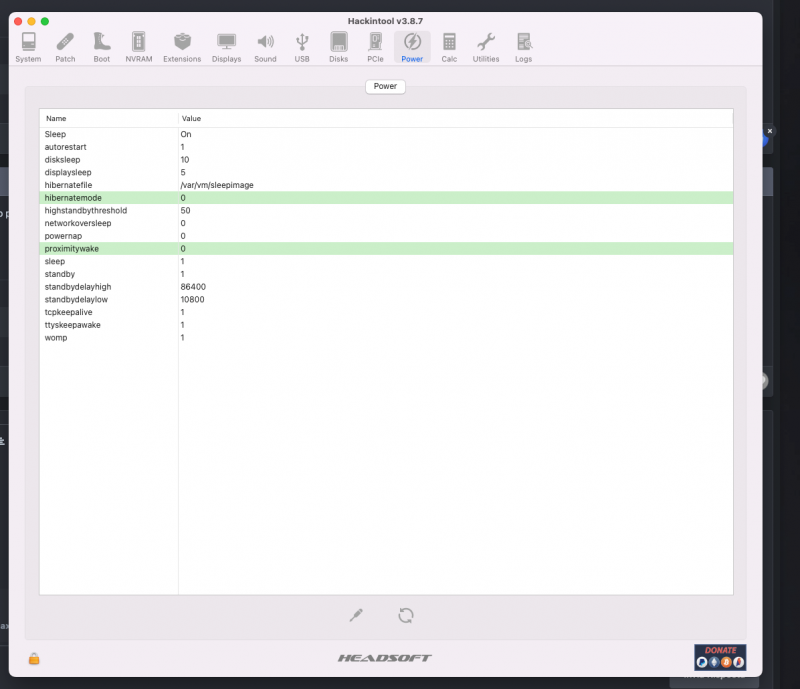The height and width of the screenshot is (689, 800).
Task: Click the orange lock icon
Action: [34, 659]
